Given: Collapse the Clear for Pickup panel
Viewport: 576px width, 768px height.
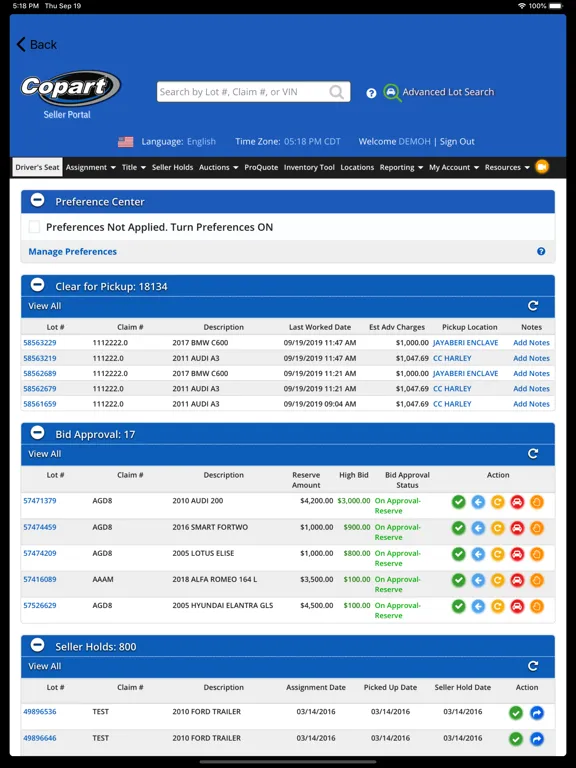Looking at the screenshot, I should (x=38, y=285).
